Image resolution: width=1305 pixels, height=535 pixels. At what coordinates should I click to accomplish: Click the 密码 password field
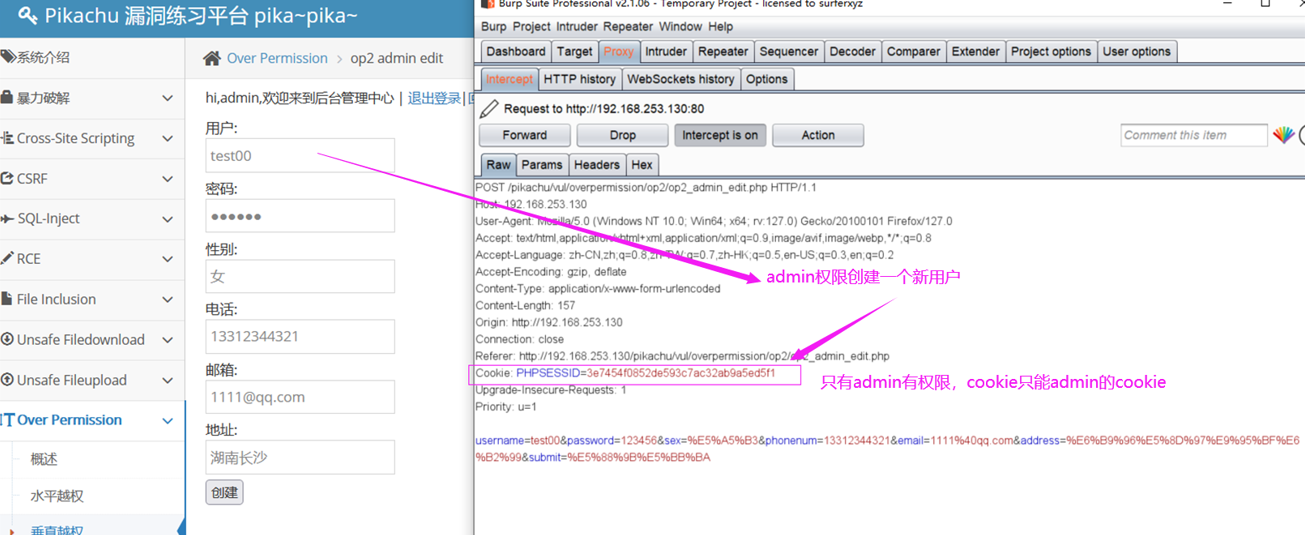coord(300,216)
